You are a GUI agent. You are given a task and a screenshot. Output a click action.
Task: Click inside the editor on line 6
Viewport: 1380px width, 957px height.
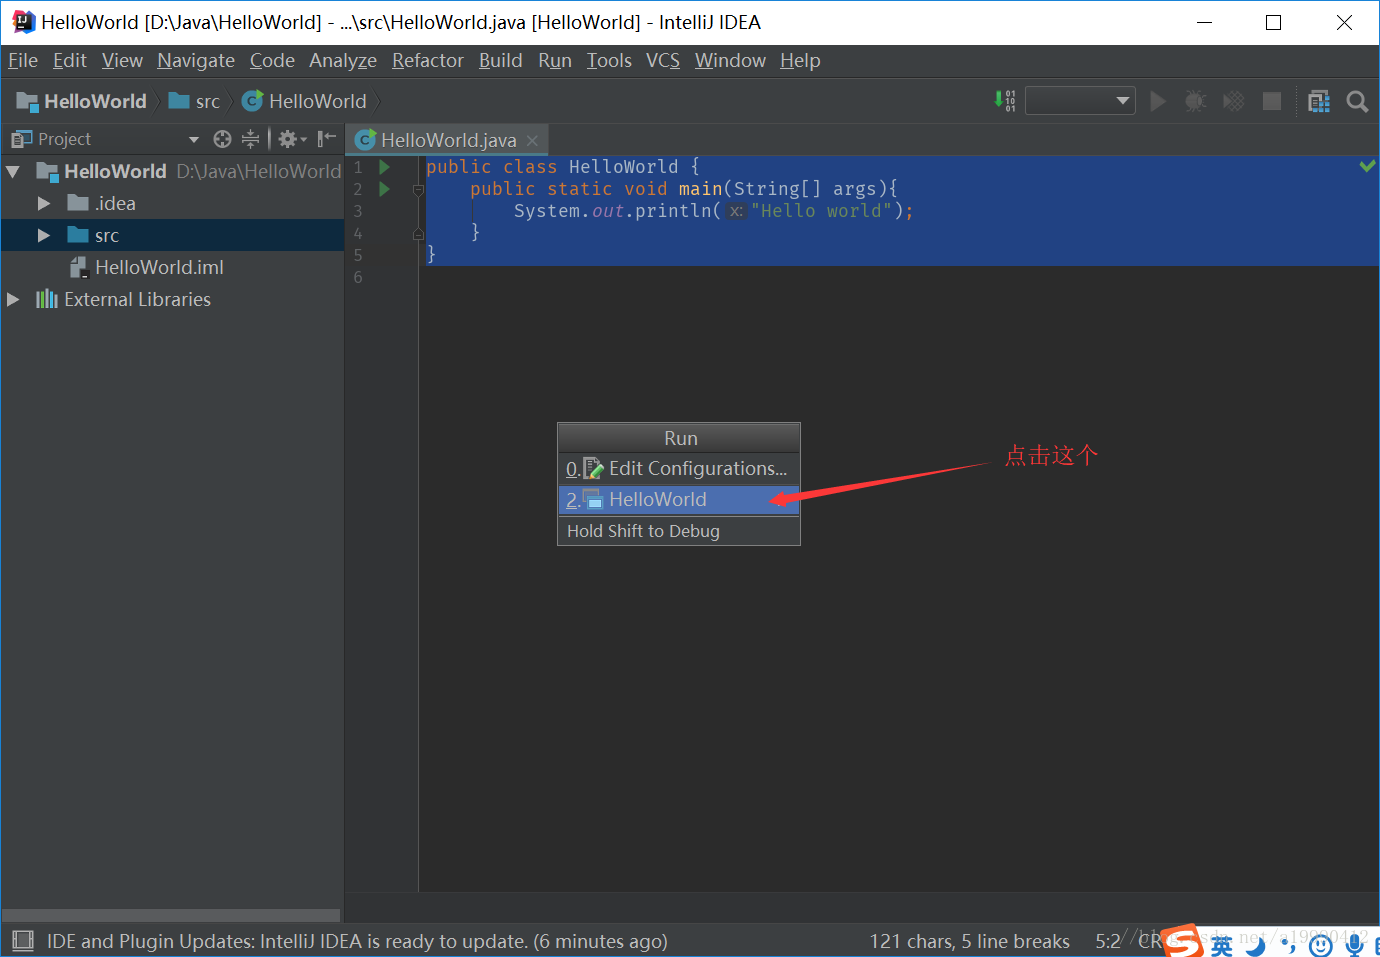pyautogui.click(x=898, y=277)
